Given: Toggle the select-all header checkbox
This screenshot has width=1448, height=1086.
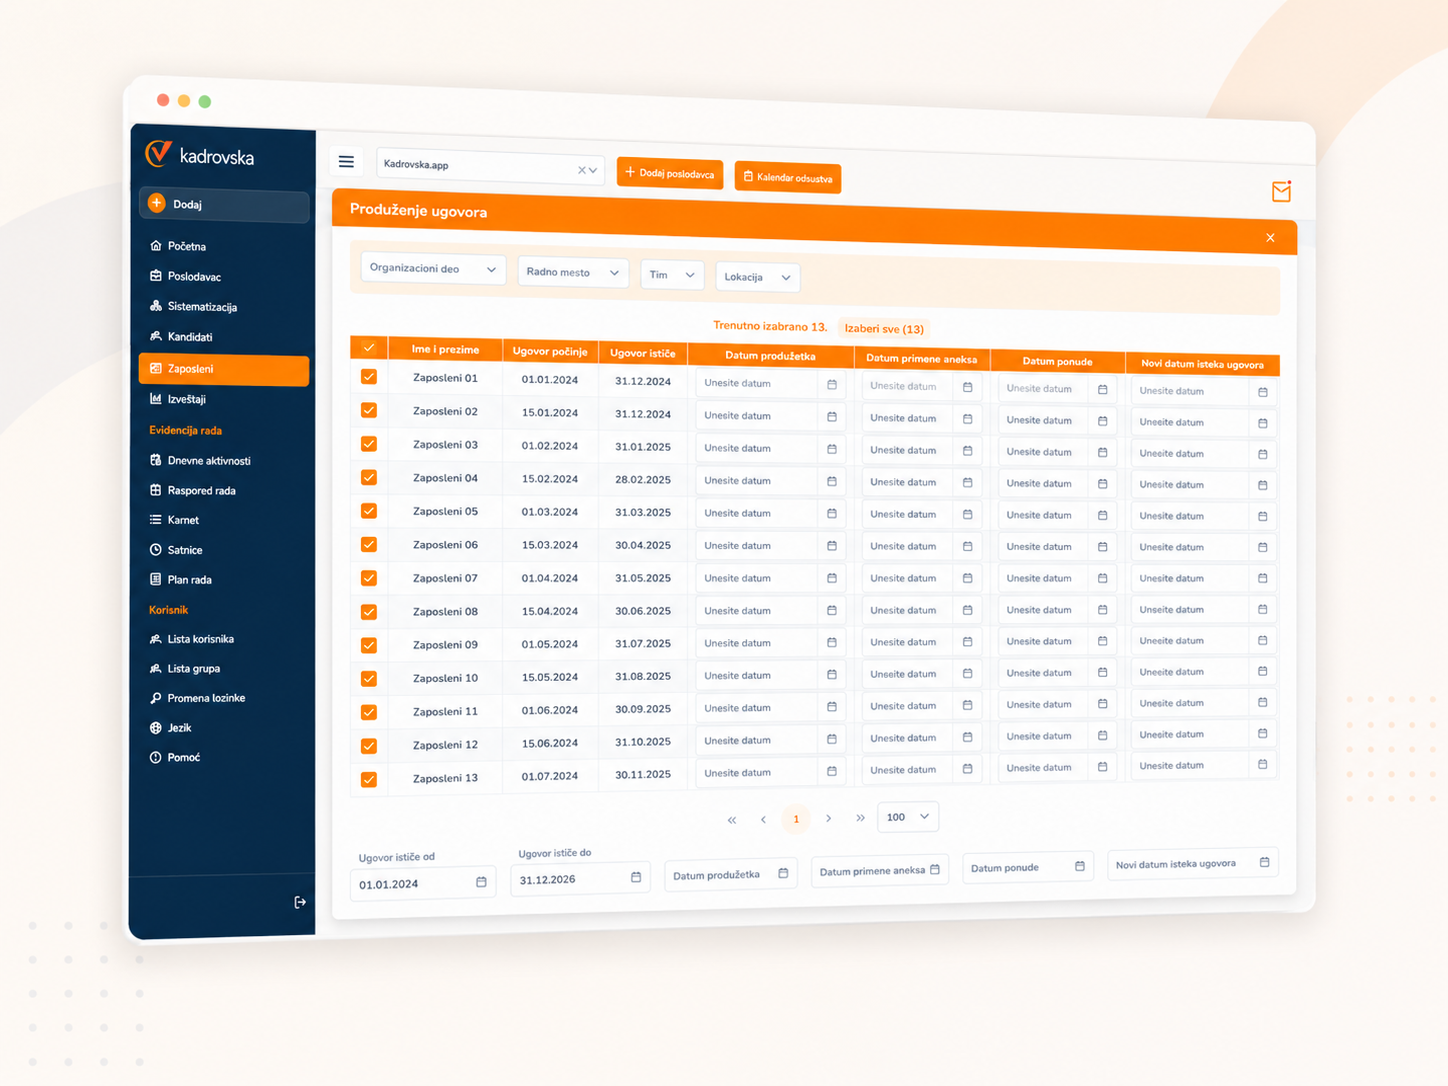Looking at the screenshot, I should (369, 347).
